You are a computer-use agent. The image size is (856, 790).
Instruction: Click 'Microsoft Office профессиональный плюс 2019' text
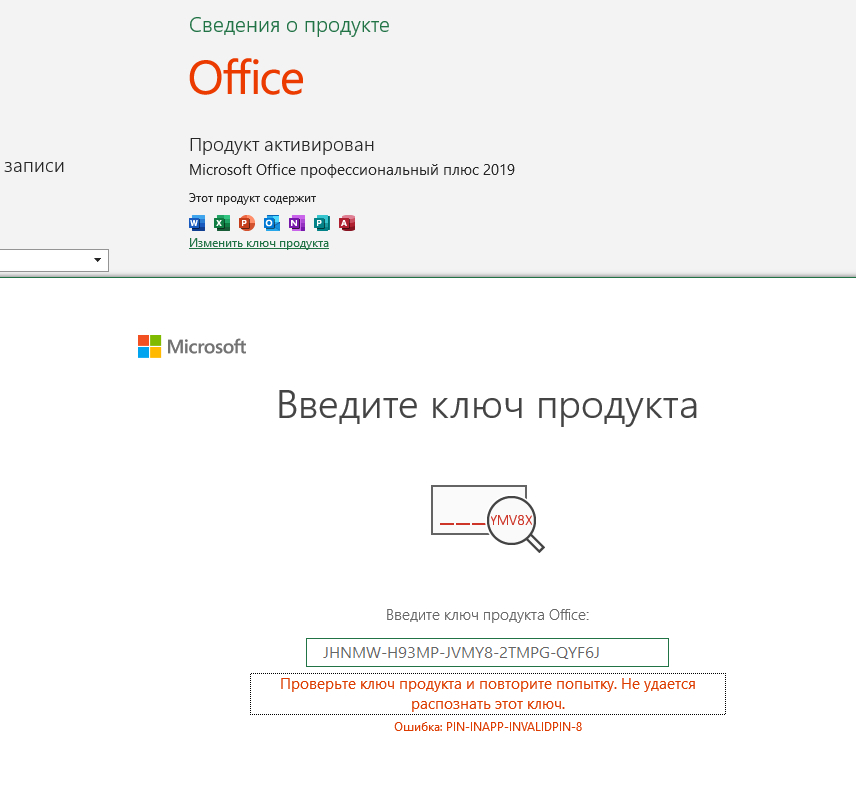352,170
